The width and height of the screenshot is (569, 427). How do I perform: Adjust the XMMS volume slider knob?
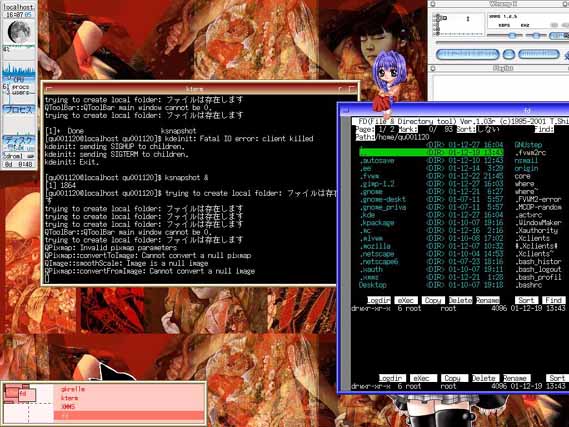(512, 35)
